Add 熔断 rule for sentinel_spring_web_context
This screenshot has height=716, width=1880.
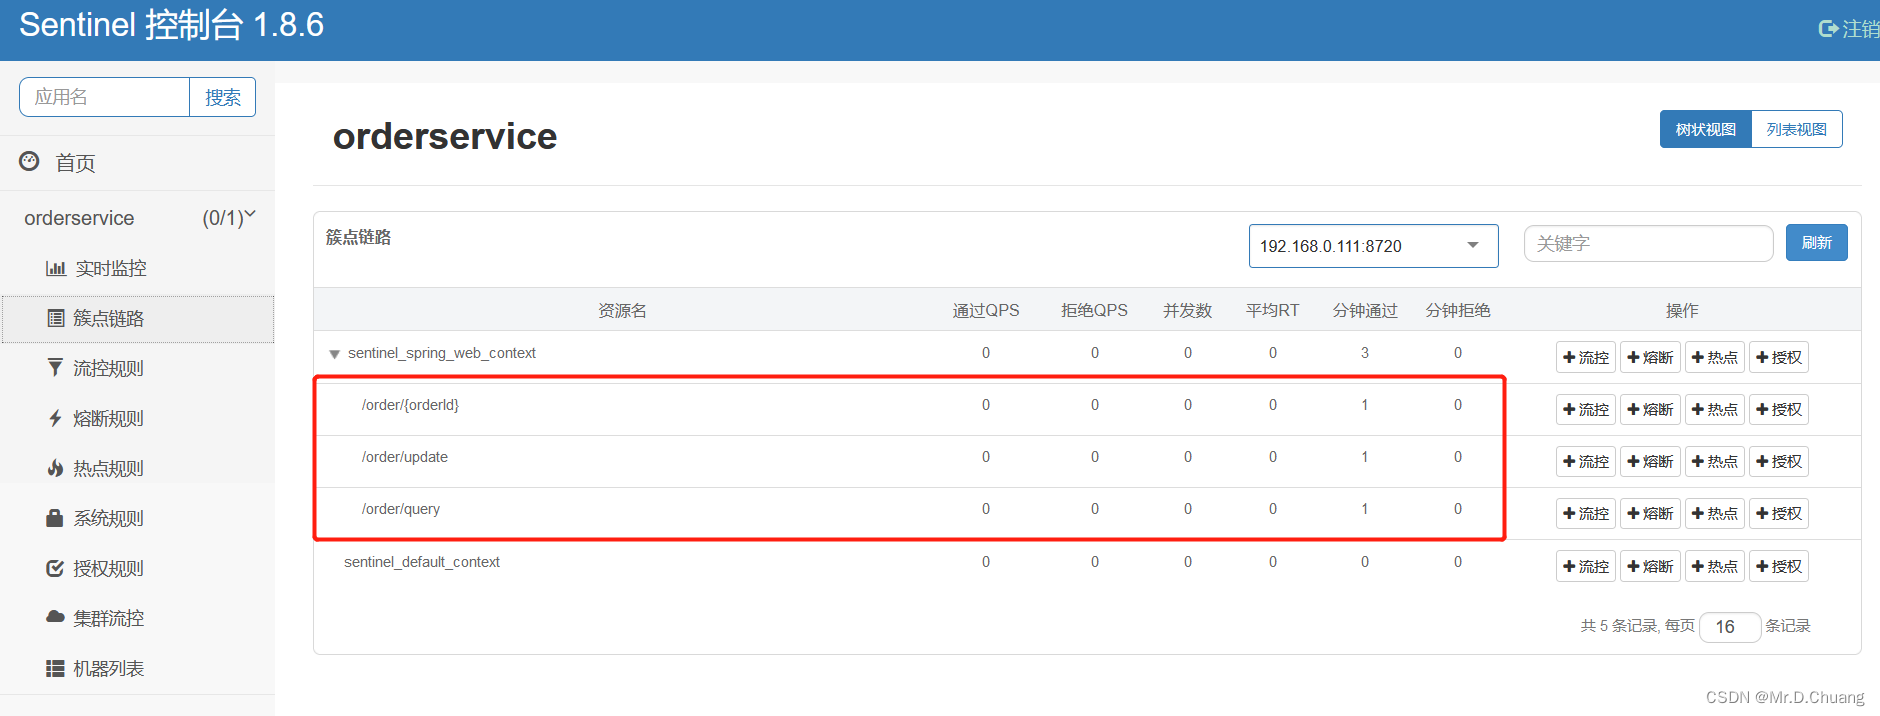tap(1650, 357)
